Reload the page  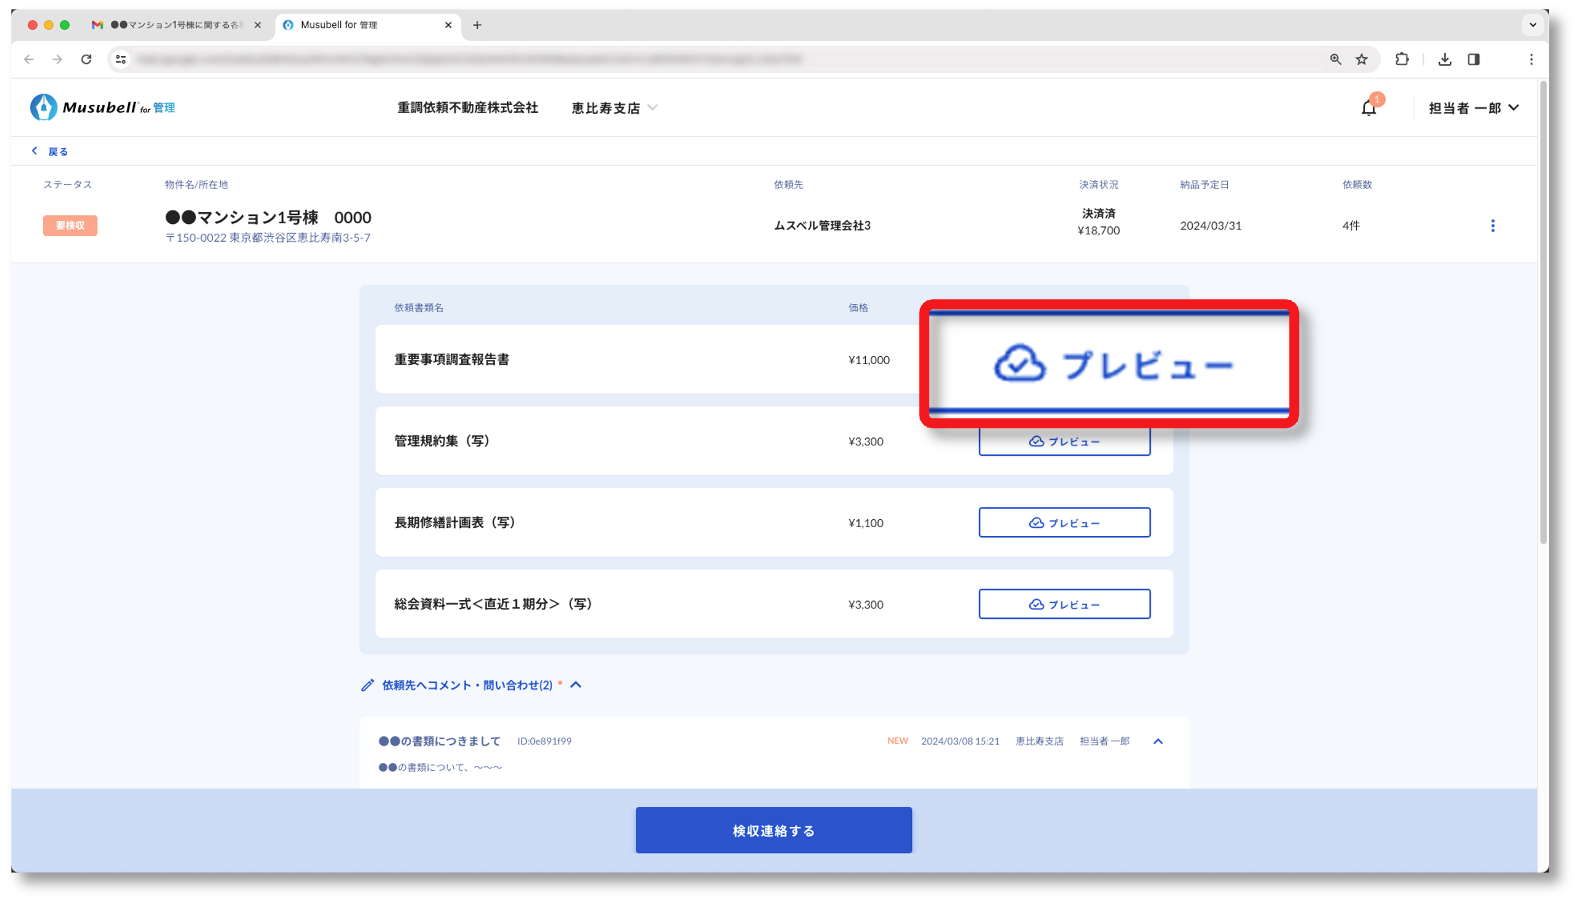(x=86, y=59)
